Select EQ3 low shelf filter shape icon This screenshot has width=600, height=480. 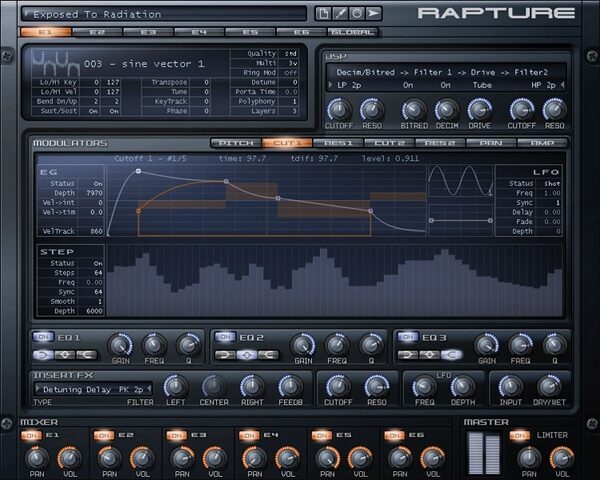408,355
